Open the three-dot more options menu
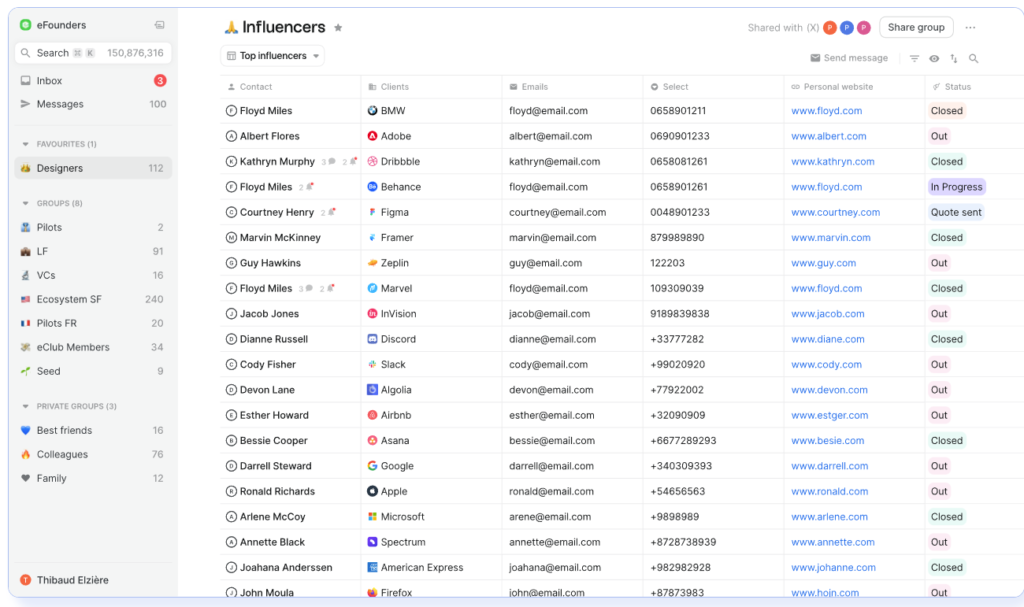This screenshot has height=607, width=1024. click(970, 27)
